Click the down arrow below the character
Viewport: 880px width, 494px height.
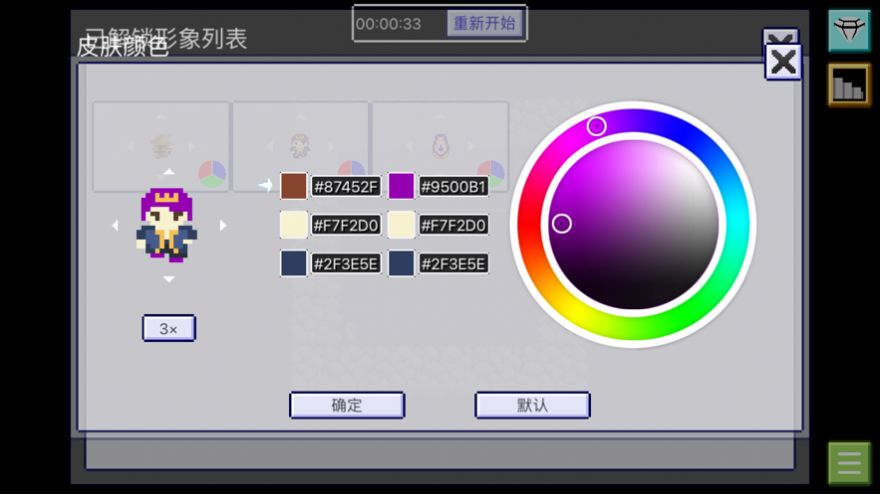[x=168, y=279]
